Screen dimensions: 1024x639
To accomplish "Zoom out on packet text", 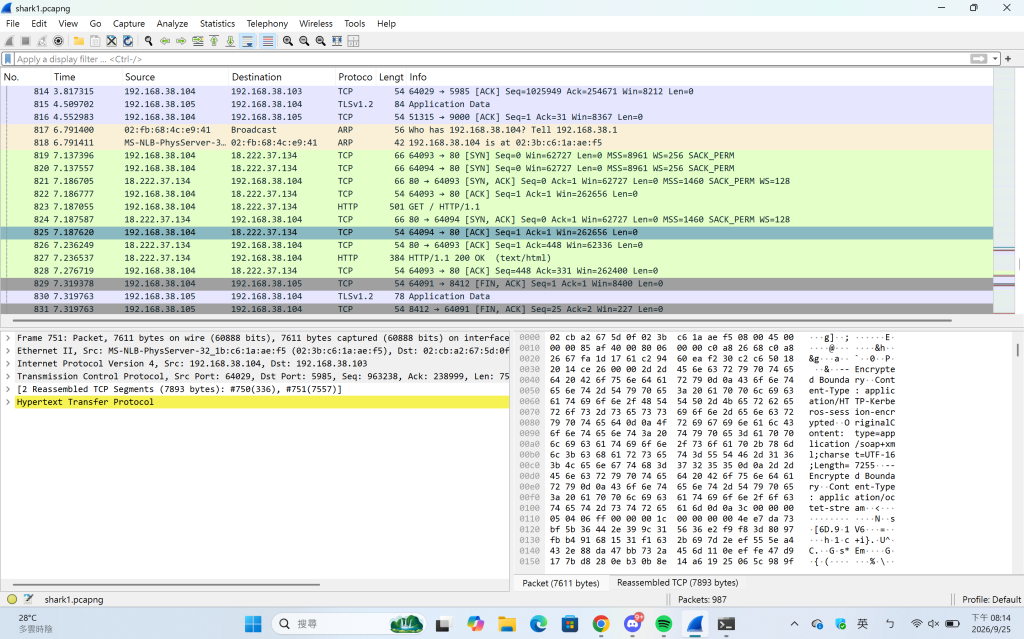I will [x=304, y=41].
